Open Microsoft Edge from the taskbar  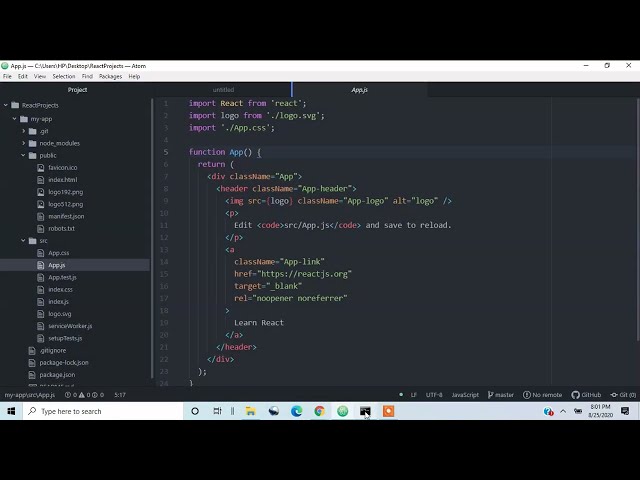(297, 411)
